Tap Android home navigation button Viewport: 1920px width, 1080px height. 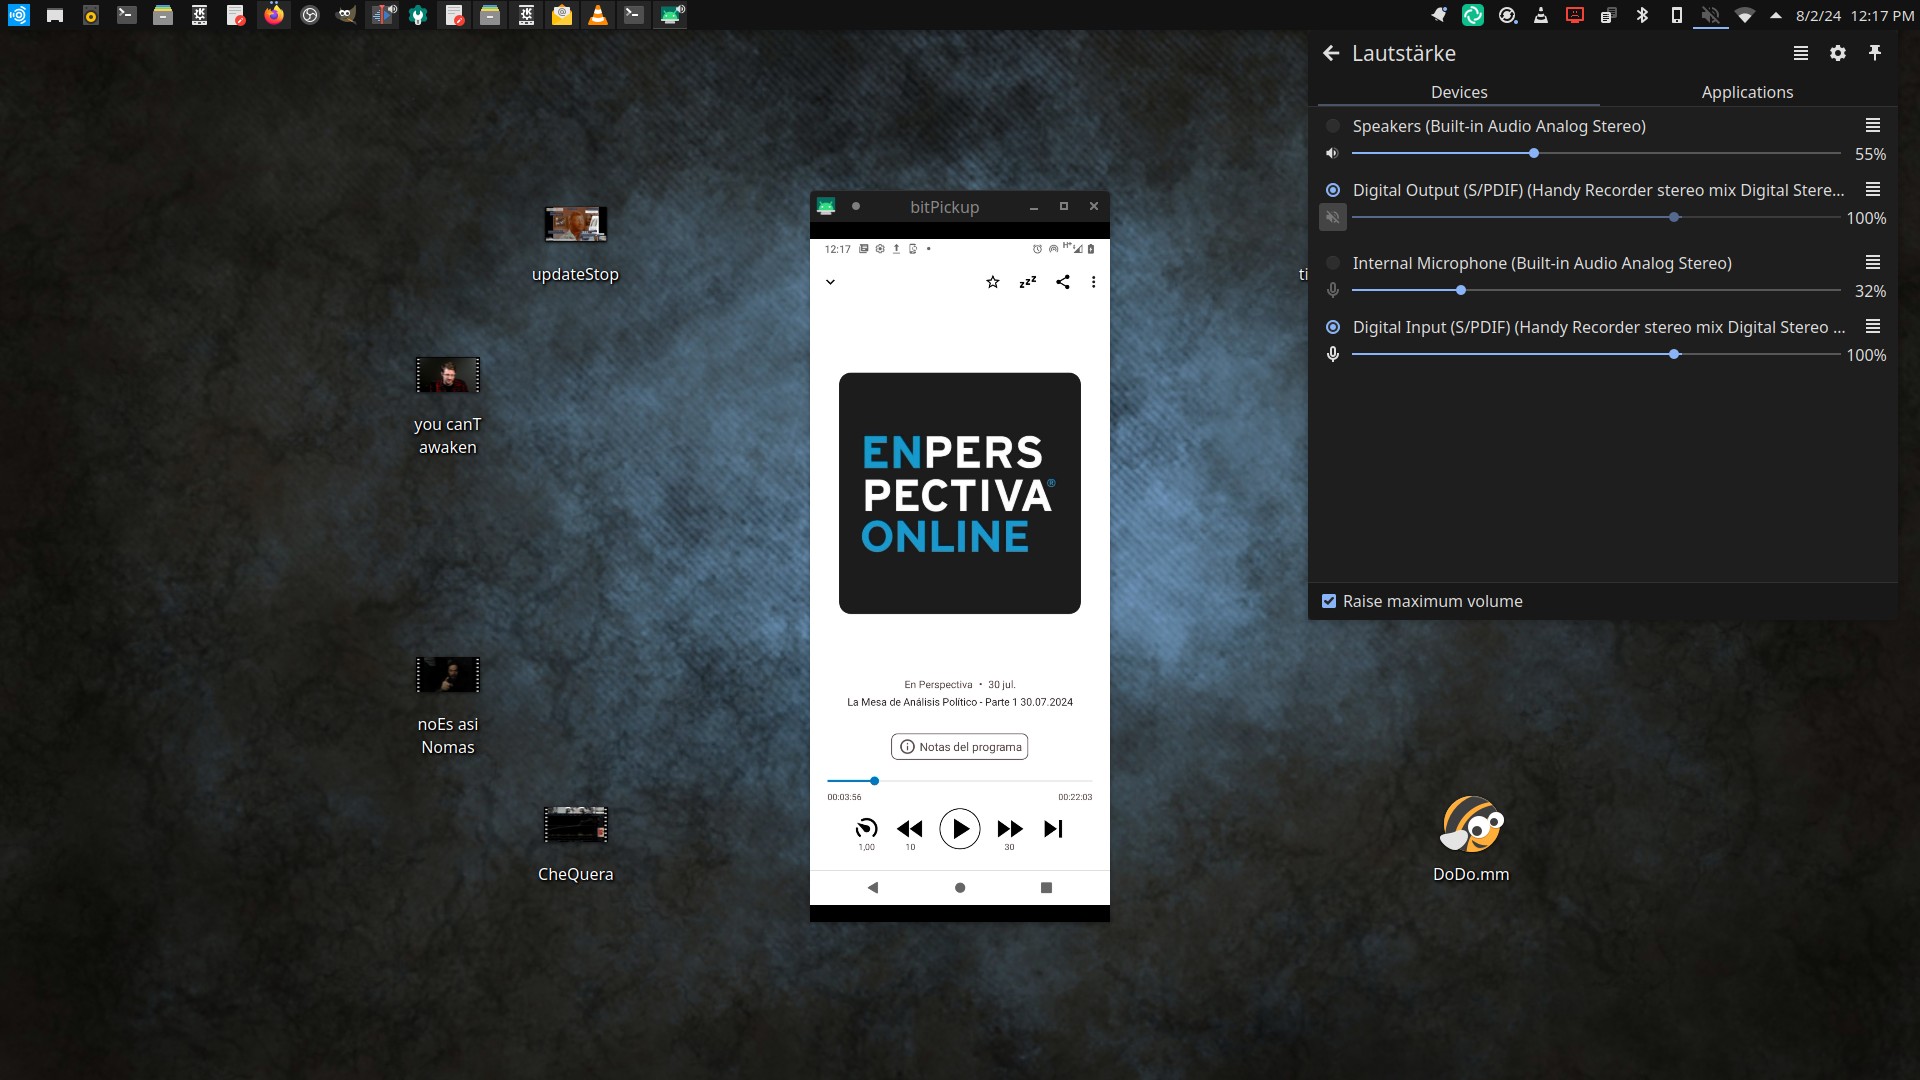pos(960,888)
